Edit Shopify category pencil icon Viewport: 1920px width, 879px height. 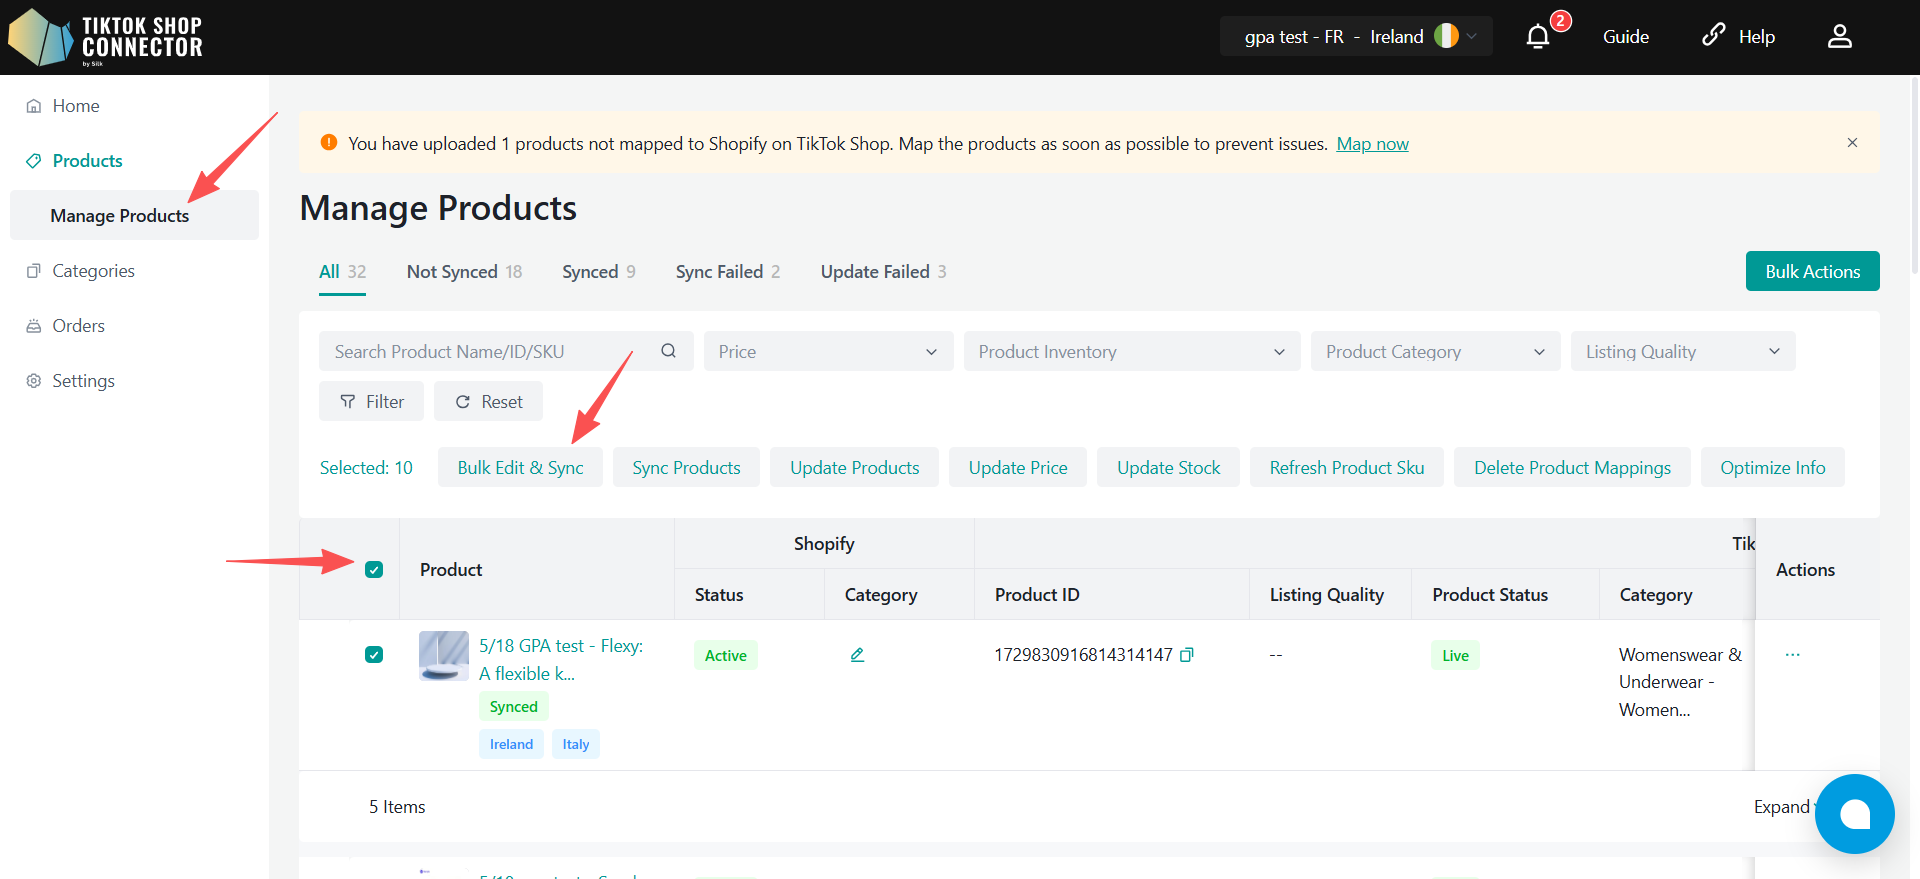[x=857, y=655]
